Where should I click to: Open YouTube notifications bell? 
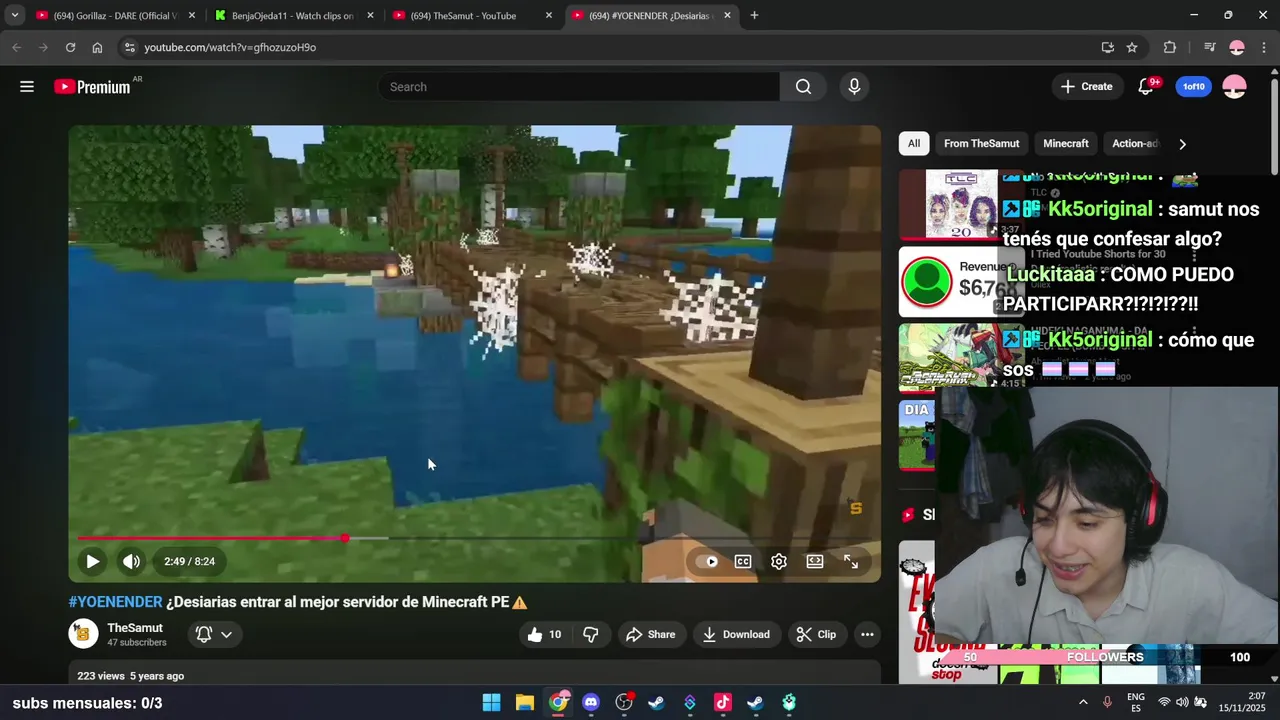point(1146,87)
